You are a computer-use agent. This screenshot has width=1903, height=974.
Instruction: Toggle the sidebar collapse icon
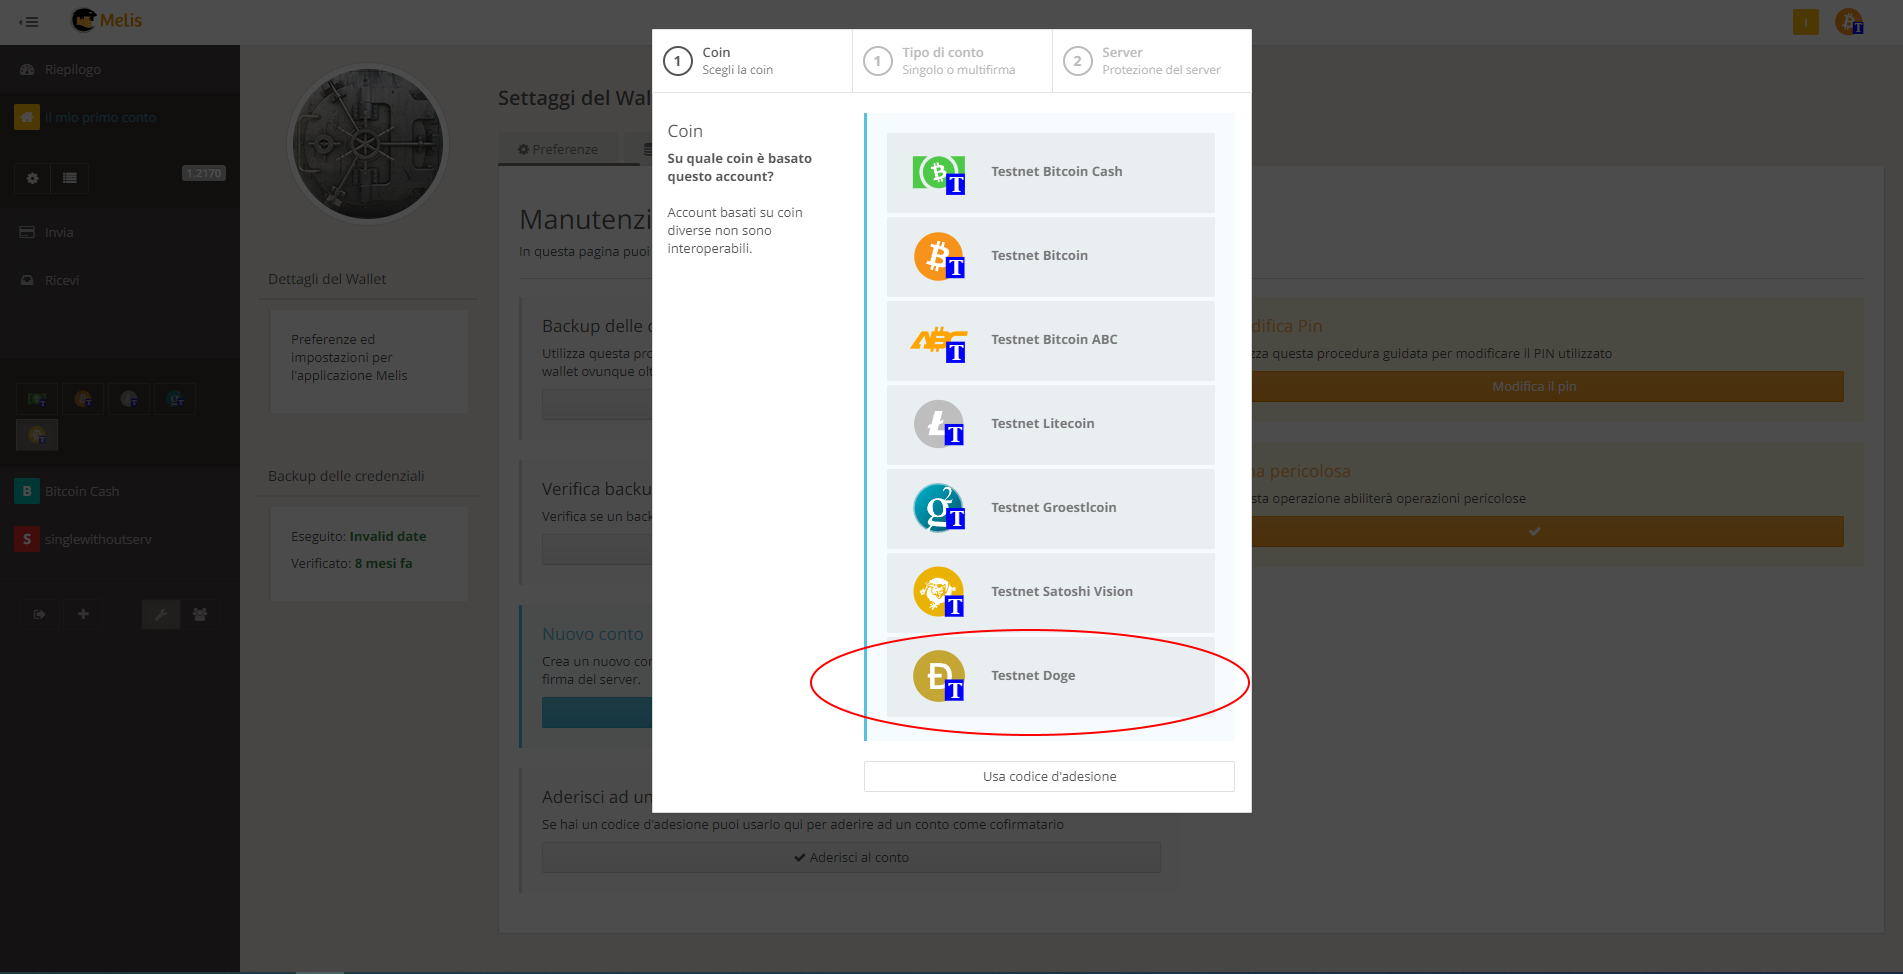pos(29,21)
